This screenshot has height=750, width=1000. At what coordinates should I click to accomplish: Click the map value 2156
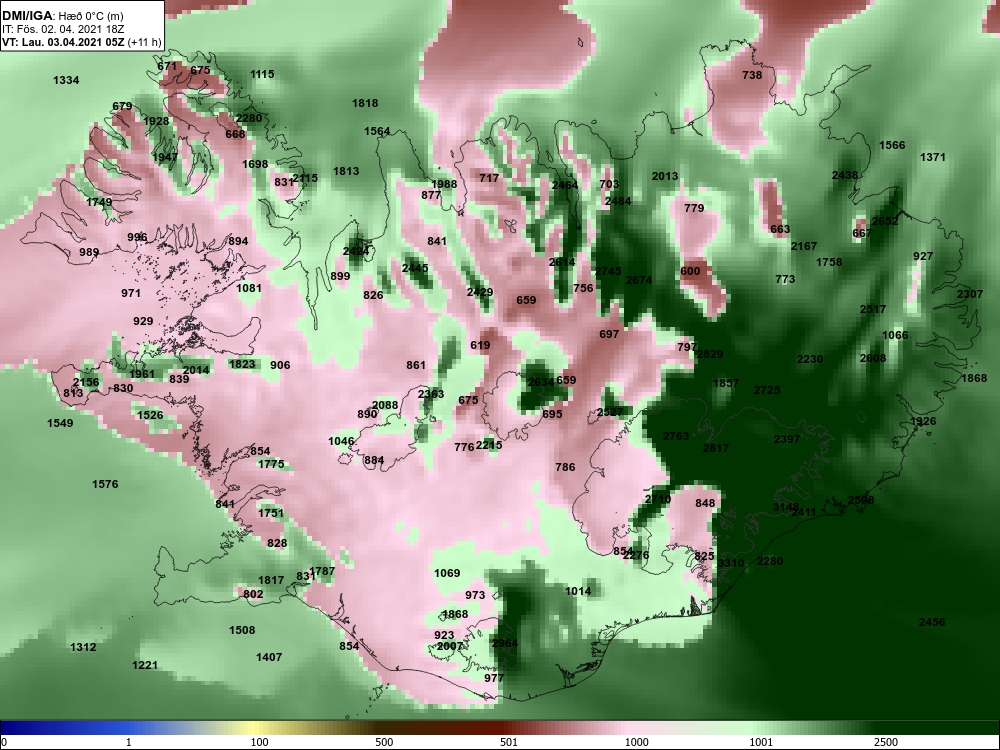(86, 383)
